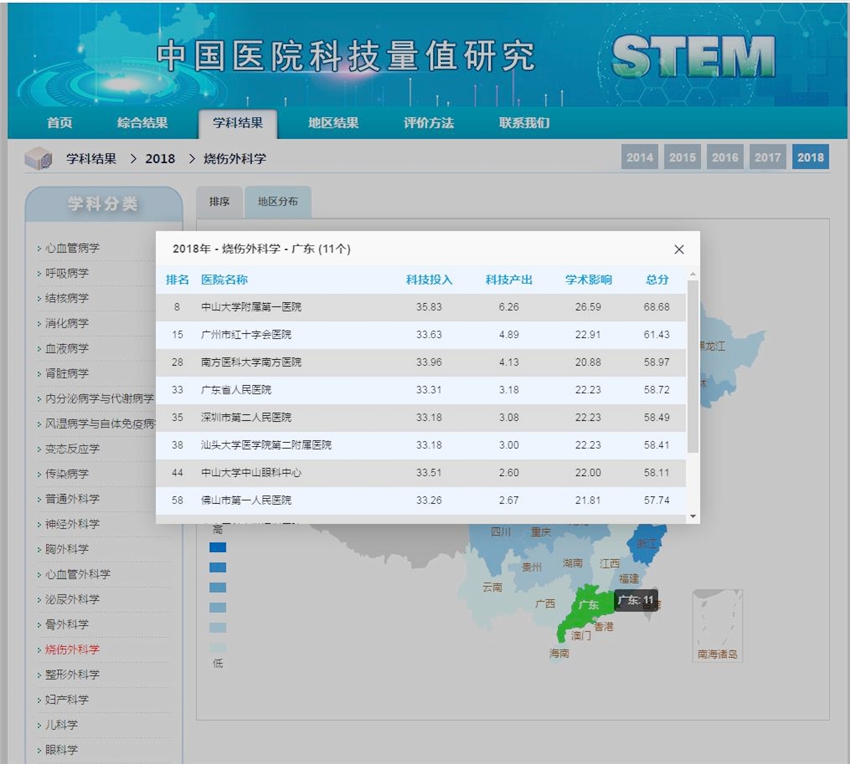This screenshot has height=764, width=850.
Task: Sort by the 科技产出 column header
Action: (x=508, y=280)
